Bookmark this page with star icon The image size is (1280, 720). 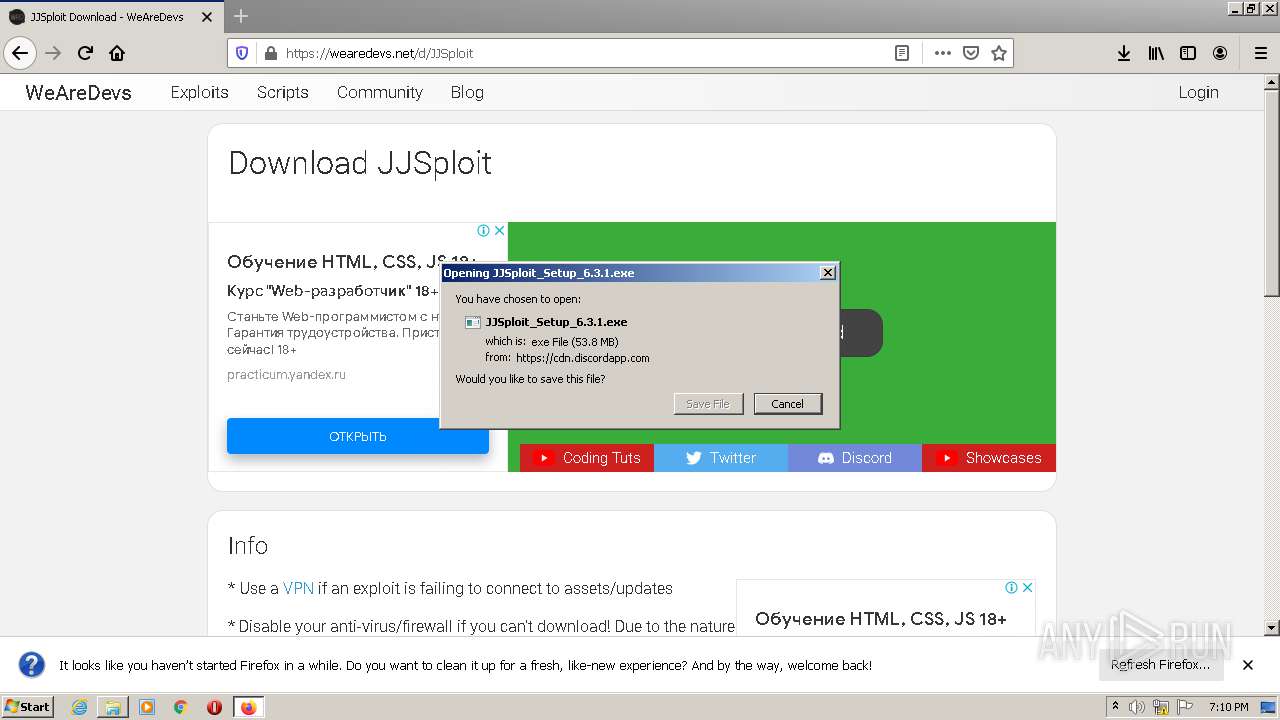coord(998,53)
